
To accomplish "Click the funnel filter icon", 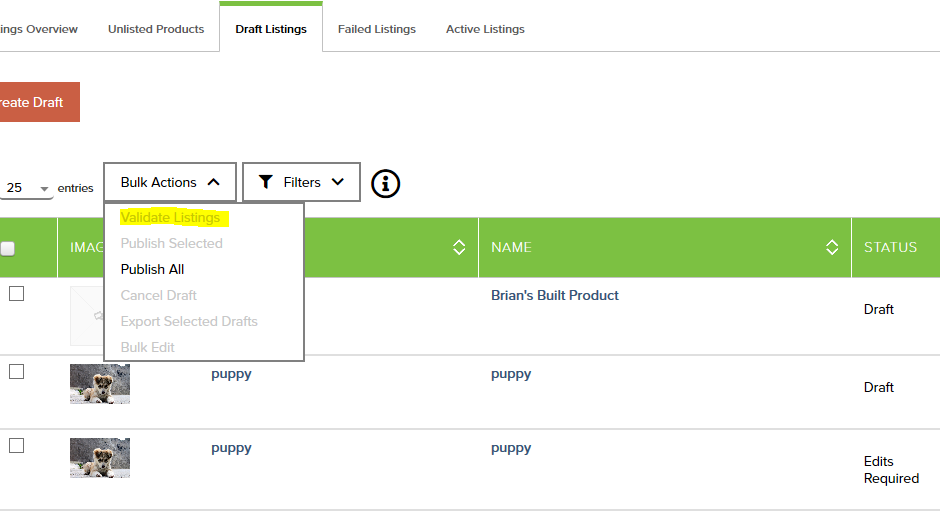I will click(266, 182).
